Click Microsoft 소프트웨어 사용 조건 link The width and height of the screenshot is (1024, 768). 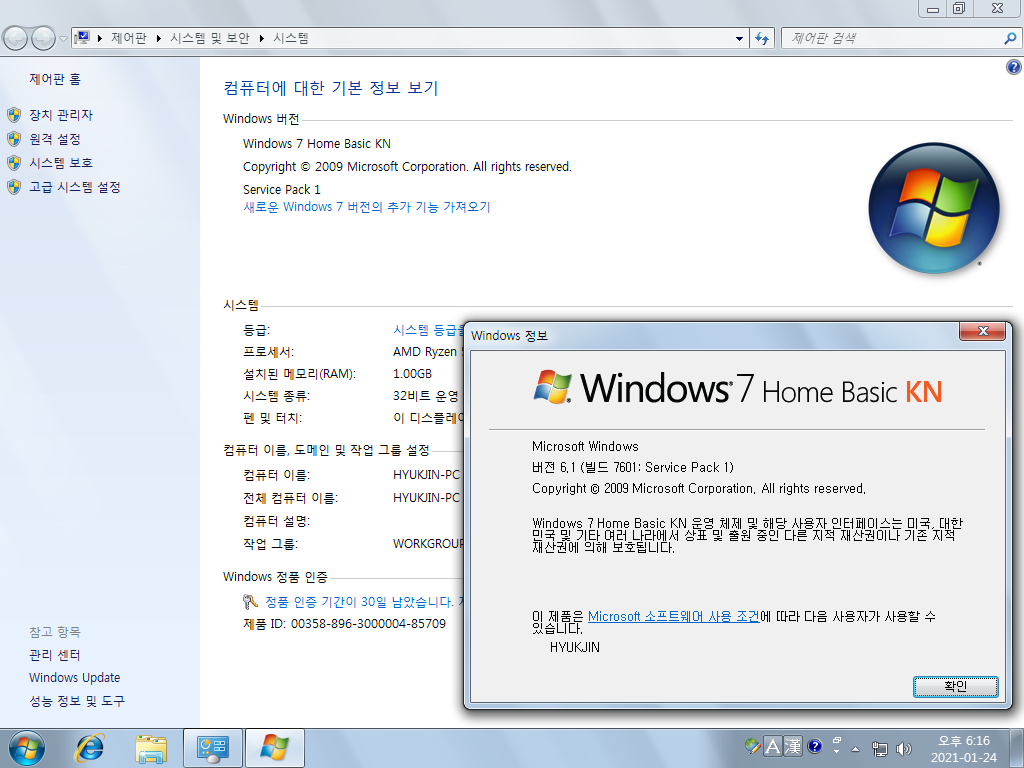point(673,616)
